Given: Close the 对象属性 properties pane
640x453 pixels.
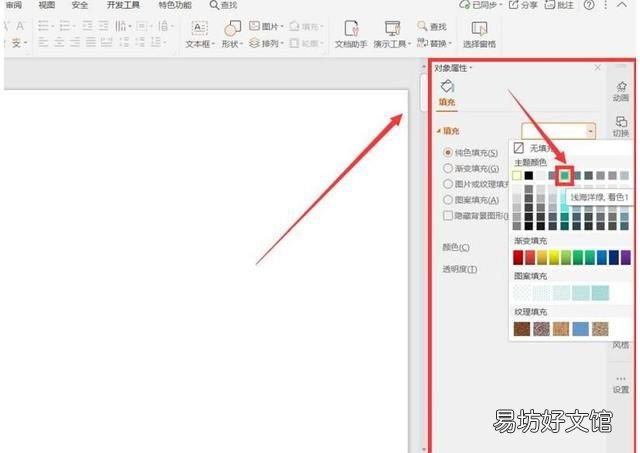Looking at the screenshot, I should 598,68.
